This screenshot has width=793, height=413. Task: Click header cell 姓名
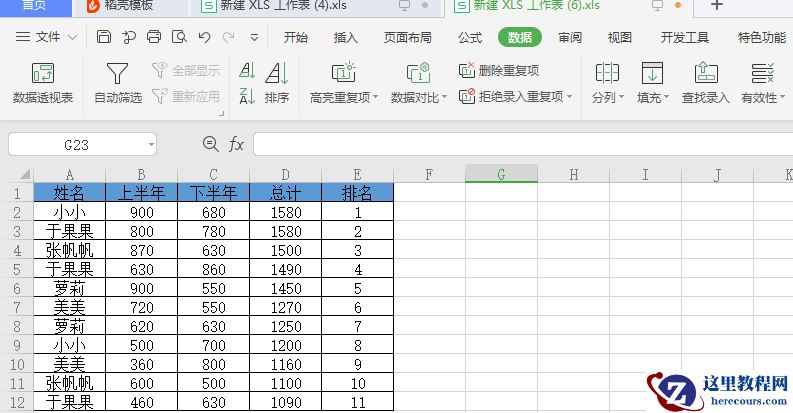click(x=69, y=193)
